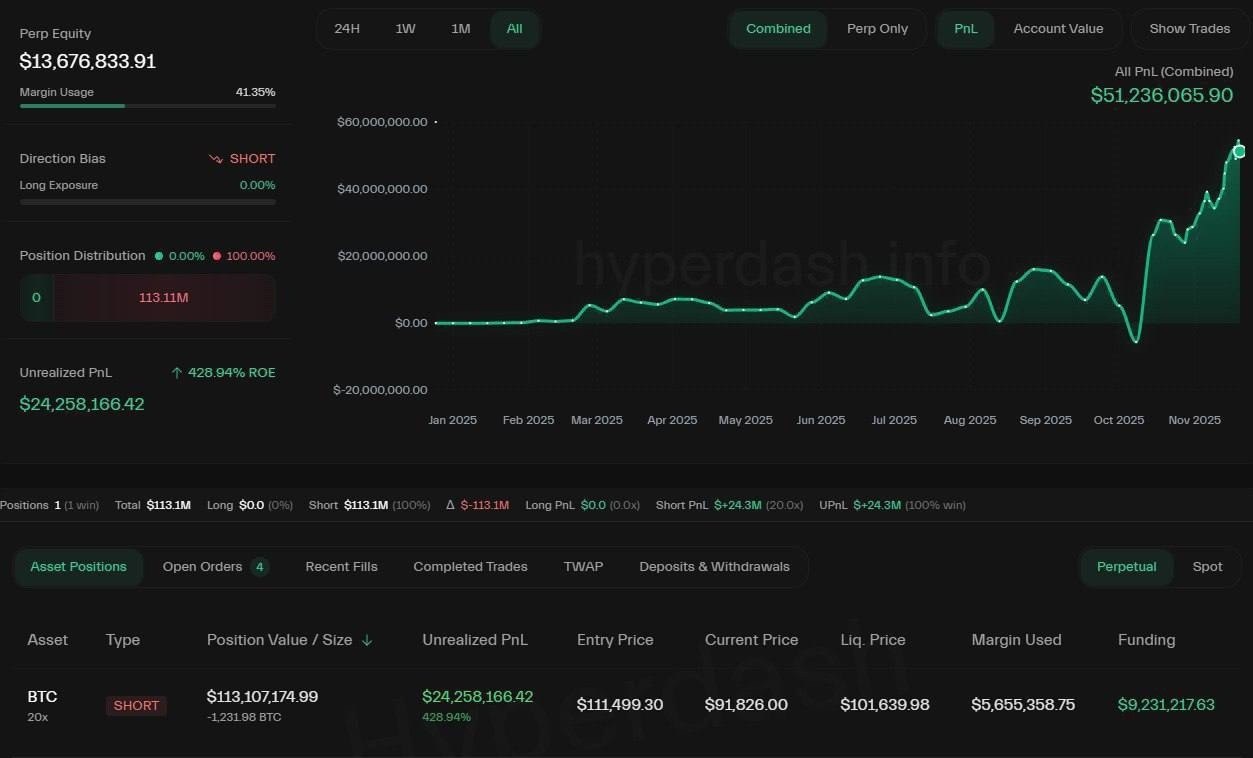Click the sort arrow next to Position Value

point(367,640)
